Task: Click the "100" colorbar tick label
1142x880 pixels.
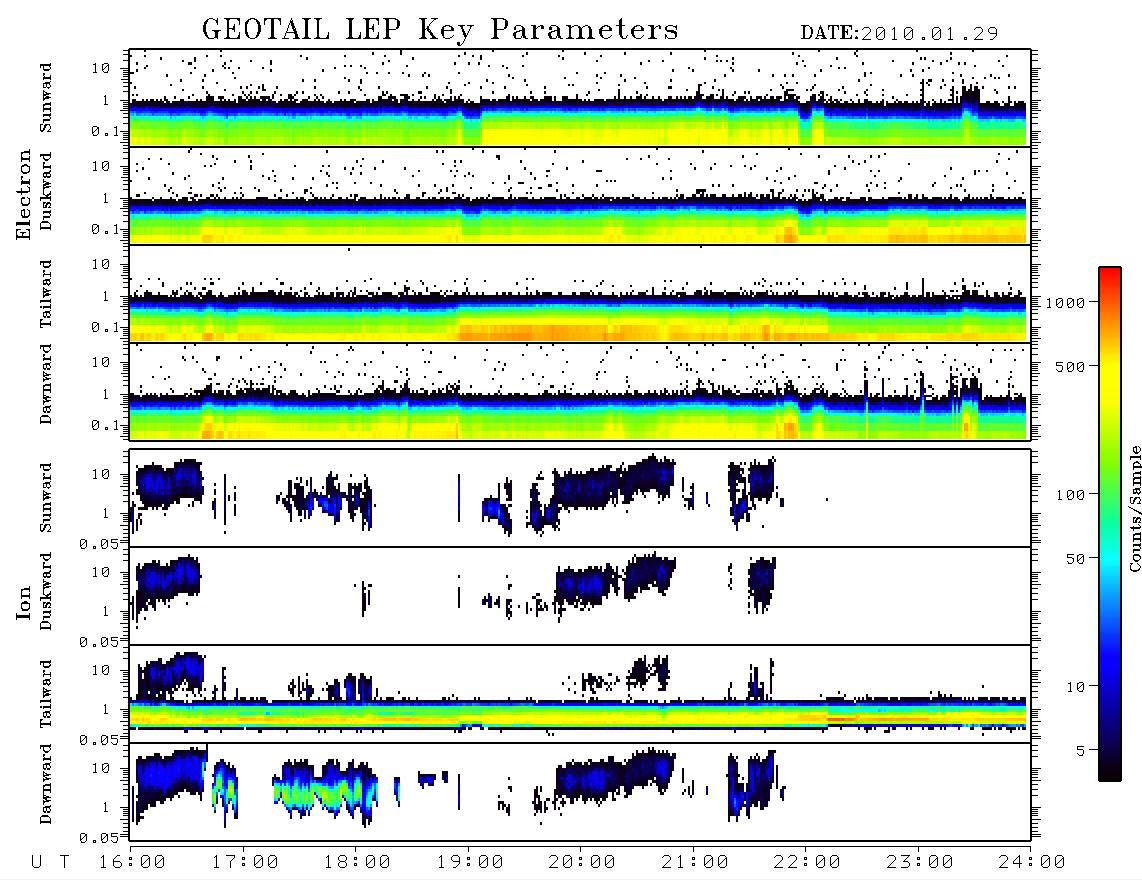Action: click(1071, 495)
